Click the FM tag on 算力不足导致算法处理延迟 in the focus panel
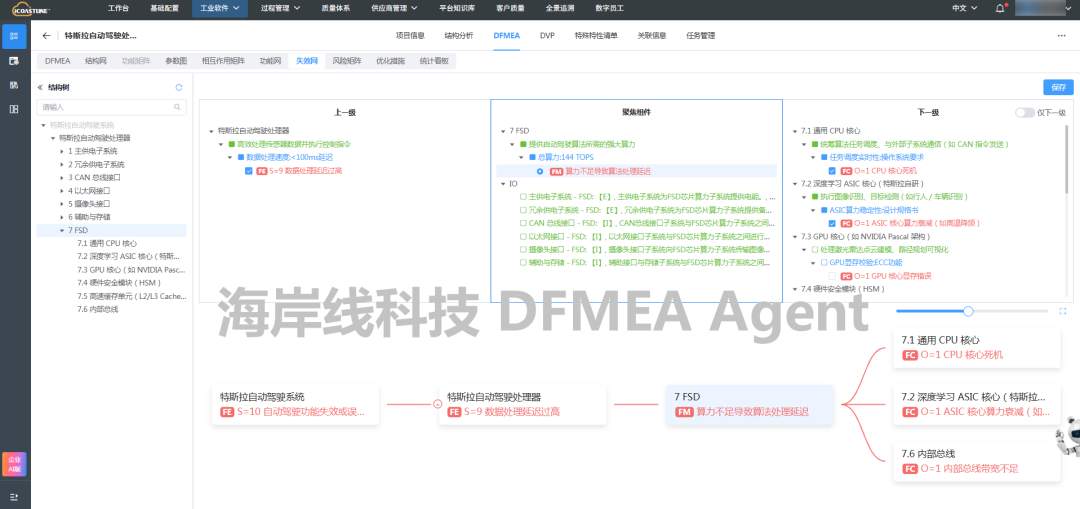The image size is (1080, 509). 556,171
